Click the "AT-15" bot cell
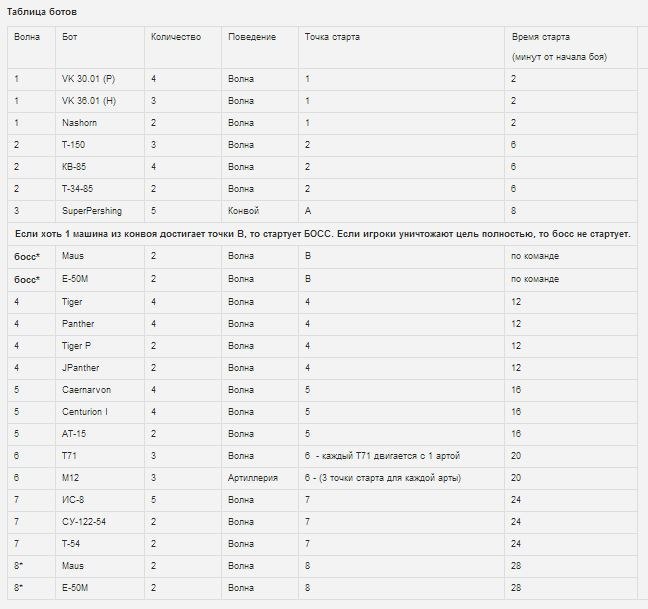The width and height of the screenshot is (648, 609). click(x=75, y=433)
